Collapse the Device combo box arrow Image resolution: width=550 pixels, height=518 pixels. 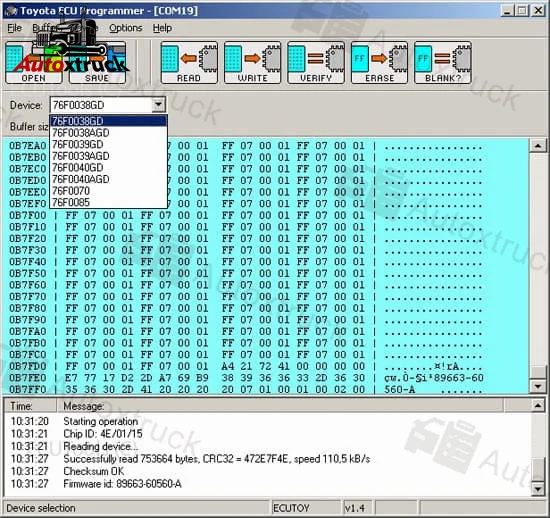(x=159, y=105)
